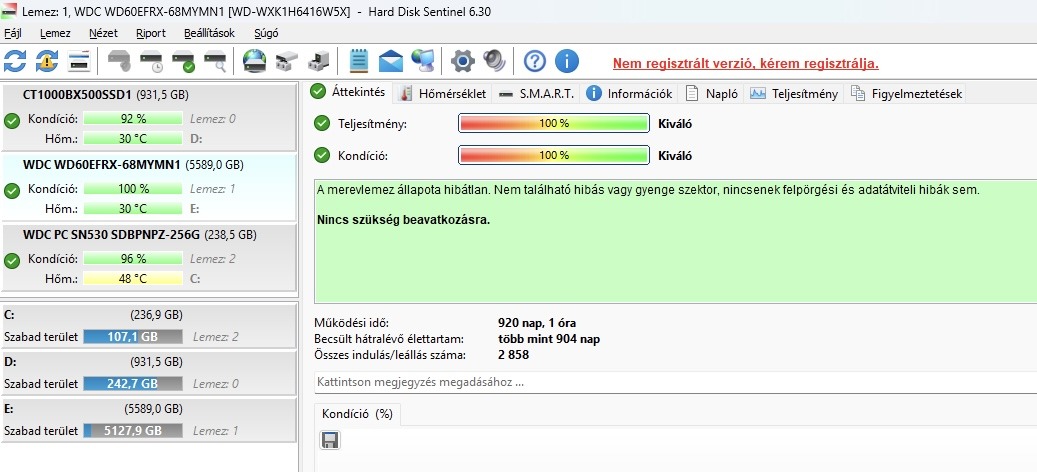The image size is (1037, 472).
Task: Select the Kondíció (%) chart tab
Action: (x=357, y=414)
